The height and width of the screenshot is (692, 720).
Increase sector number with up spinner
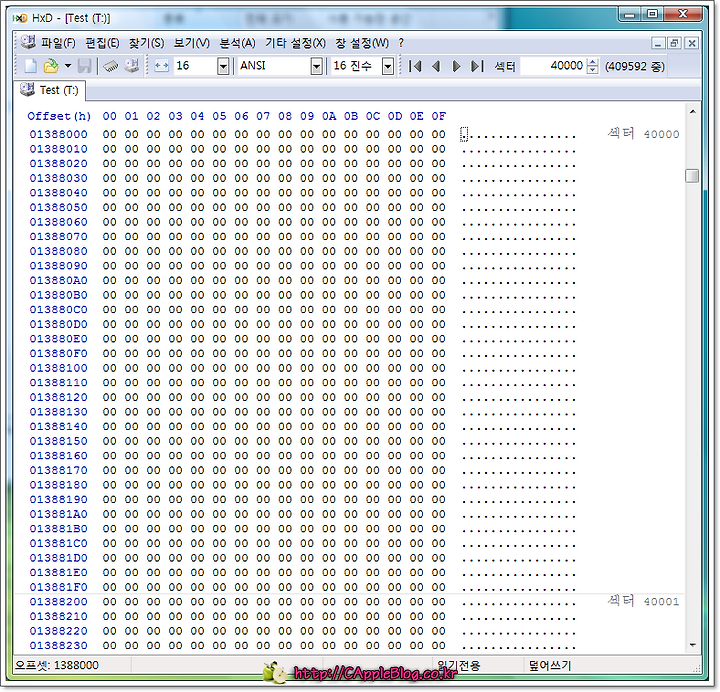(593, 62)
